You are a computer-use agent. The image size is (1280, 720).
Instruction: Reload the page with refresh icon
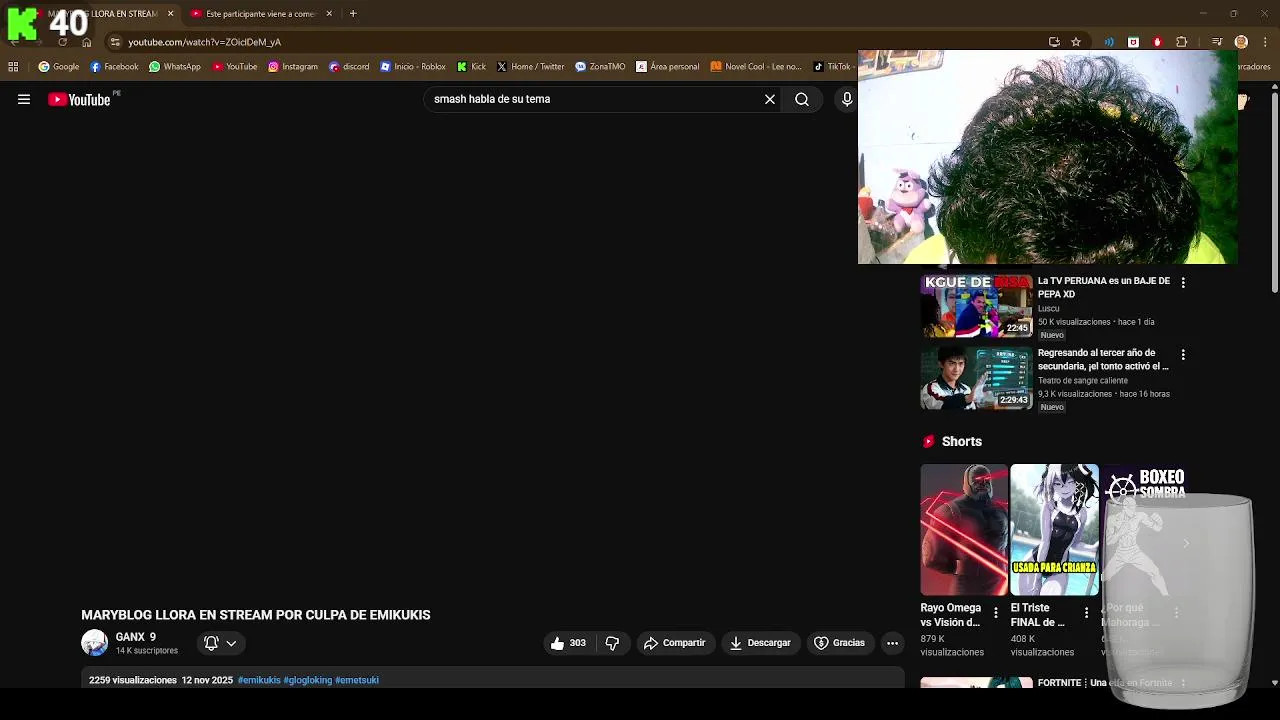pos(62,42)
